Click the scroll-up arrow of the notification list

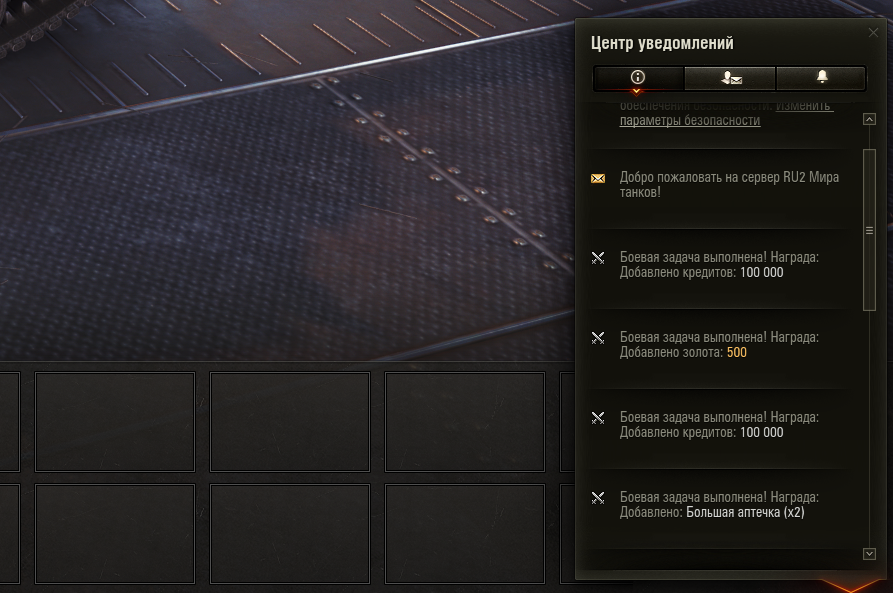(869, 119)
